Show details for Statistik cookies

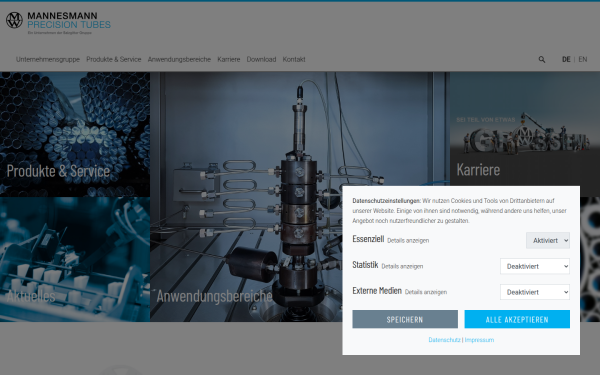(x=402, y=266)
